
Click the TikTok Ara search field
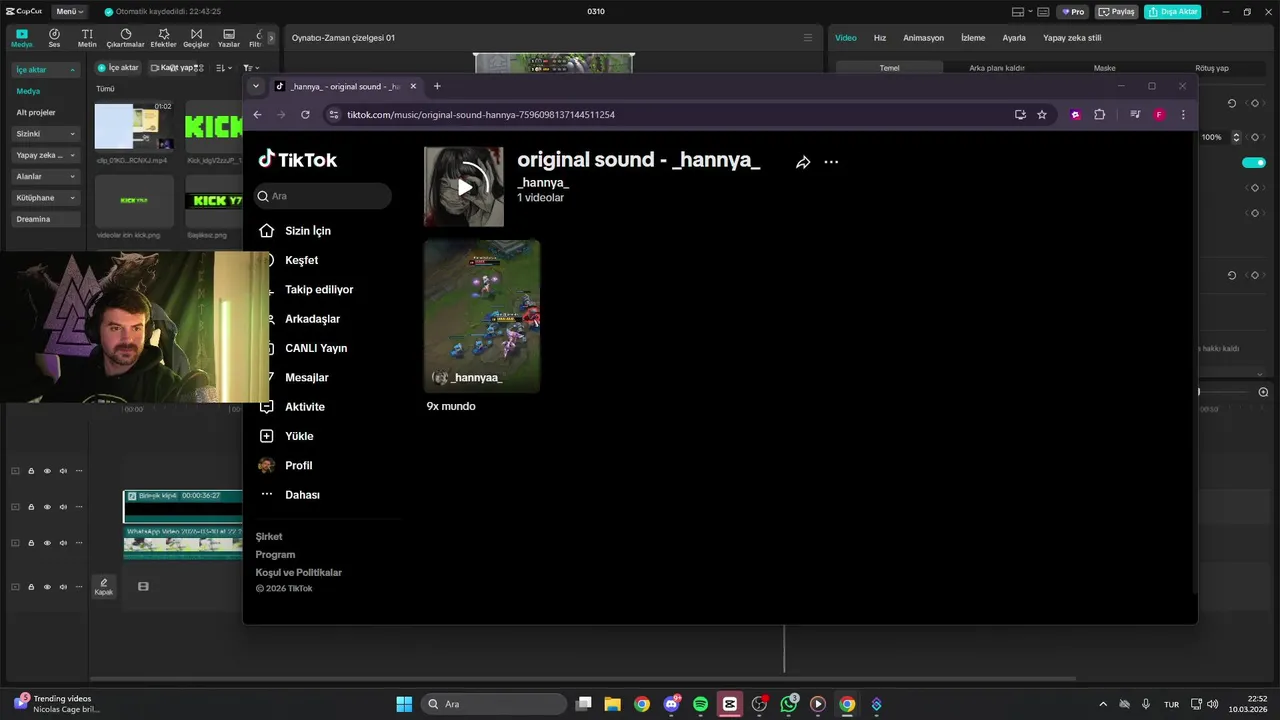click(x=323, y=196)
